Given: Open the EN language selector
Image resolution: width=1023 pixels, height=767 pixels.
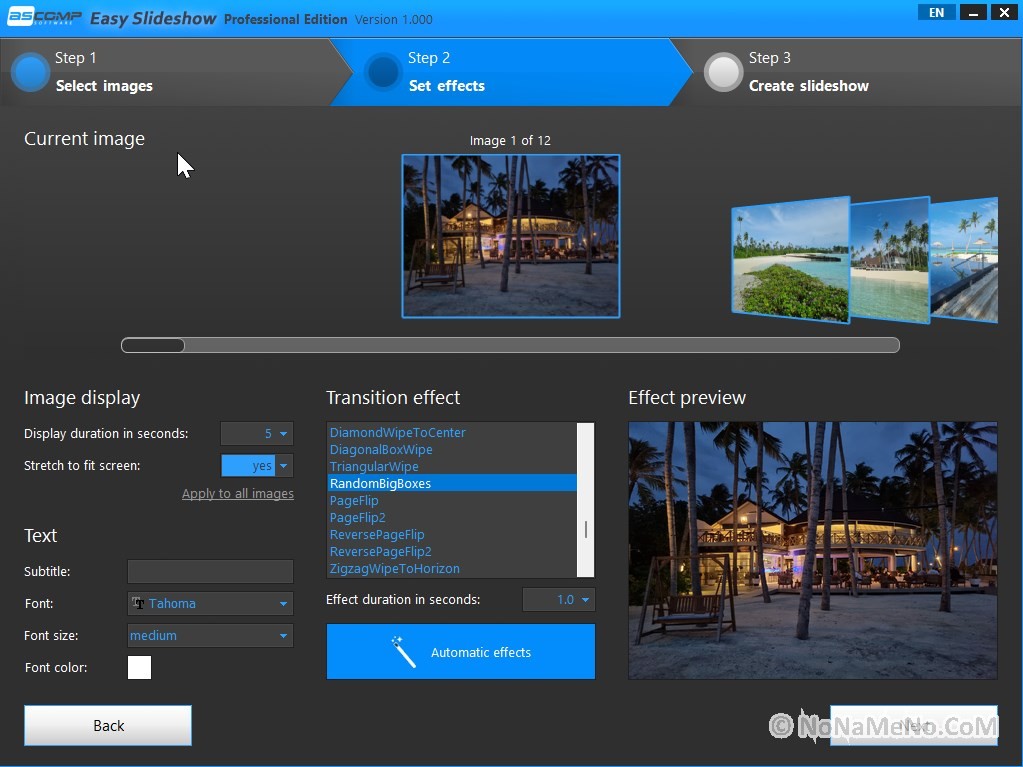Looking at the screenshot, I should [936, 13].
